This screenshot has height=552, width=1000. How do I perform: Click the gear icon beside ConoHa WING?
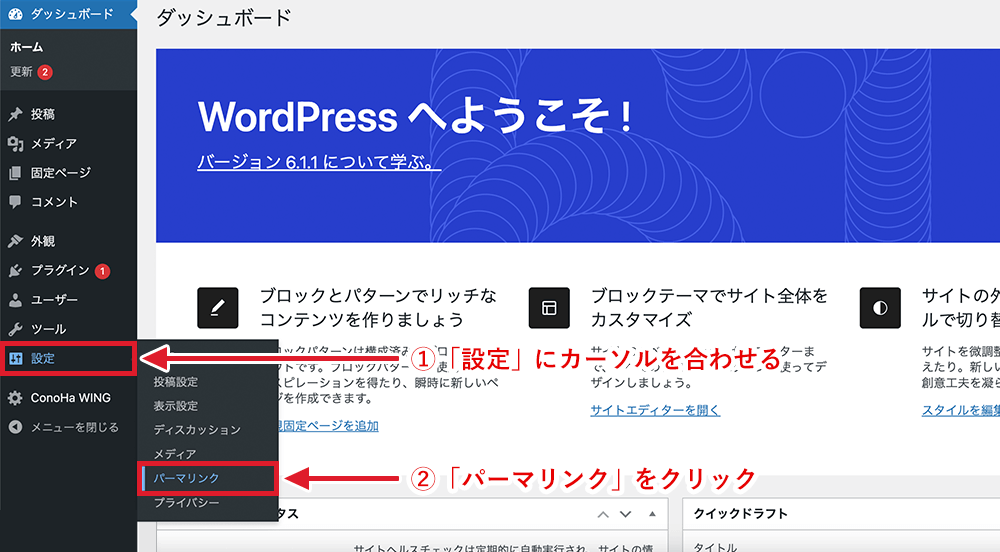15,398
